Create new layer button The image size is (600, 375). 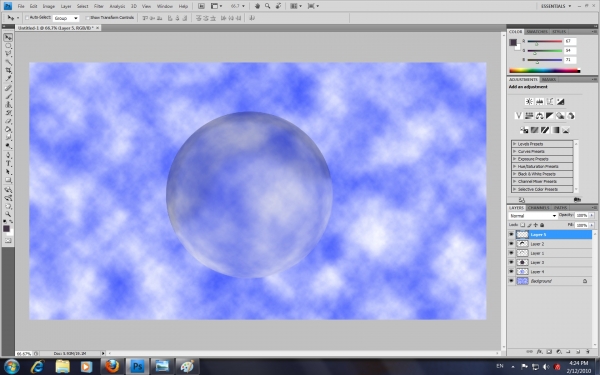[x=578, y=351]
